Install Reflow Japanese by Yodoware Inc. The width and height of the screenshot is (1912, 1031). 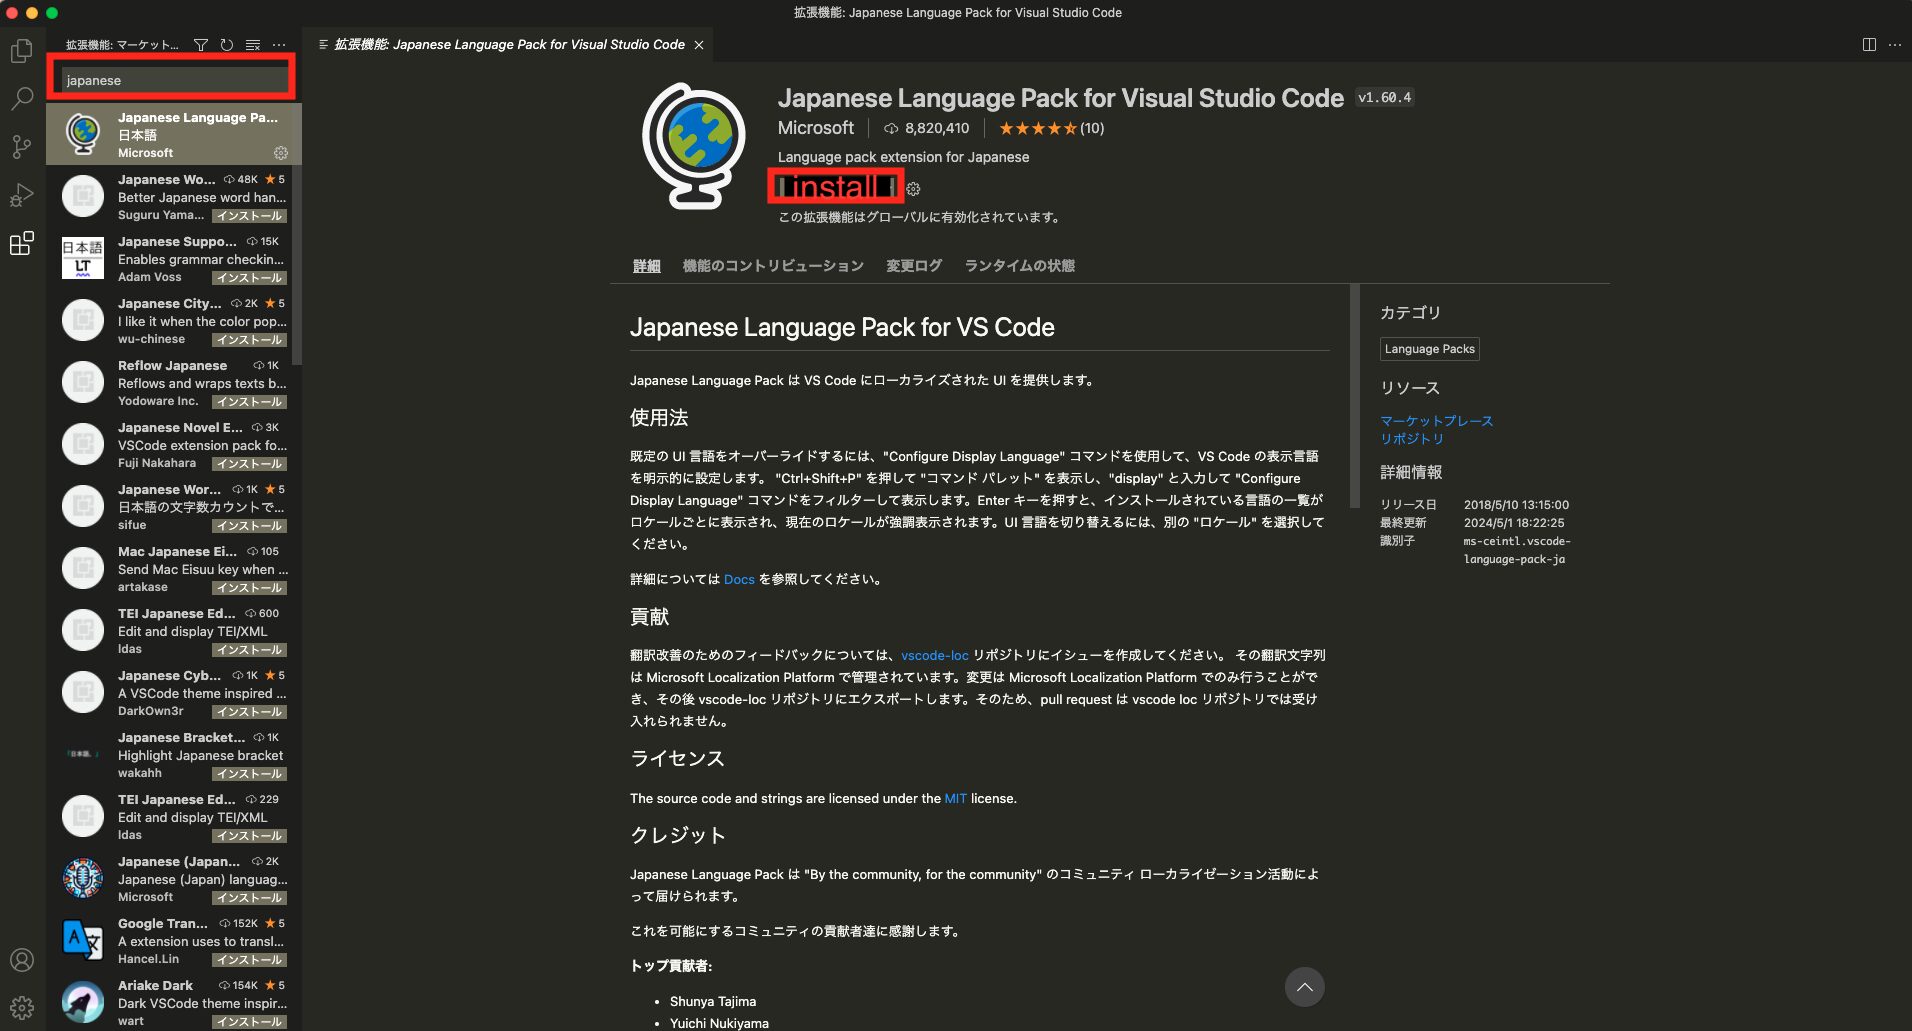pyautogui.click(x=250, y=402)
